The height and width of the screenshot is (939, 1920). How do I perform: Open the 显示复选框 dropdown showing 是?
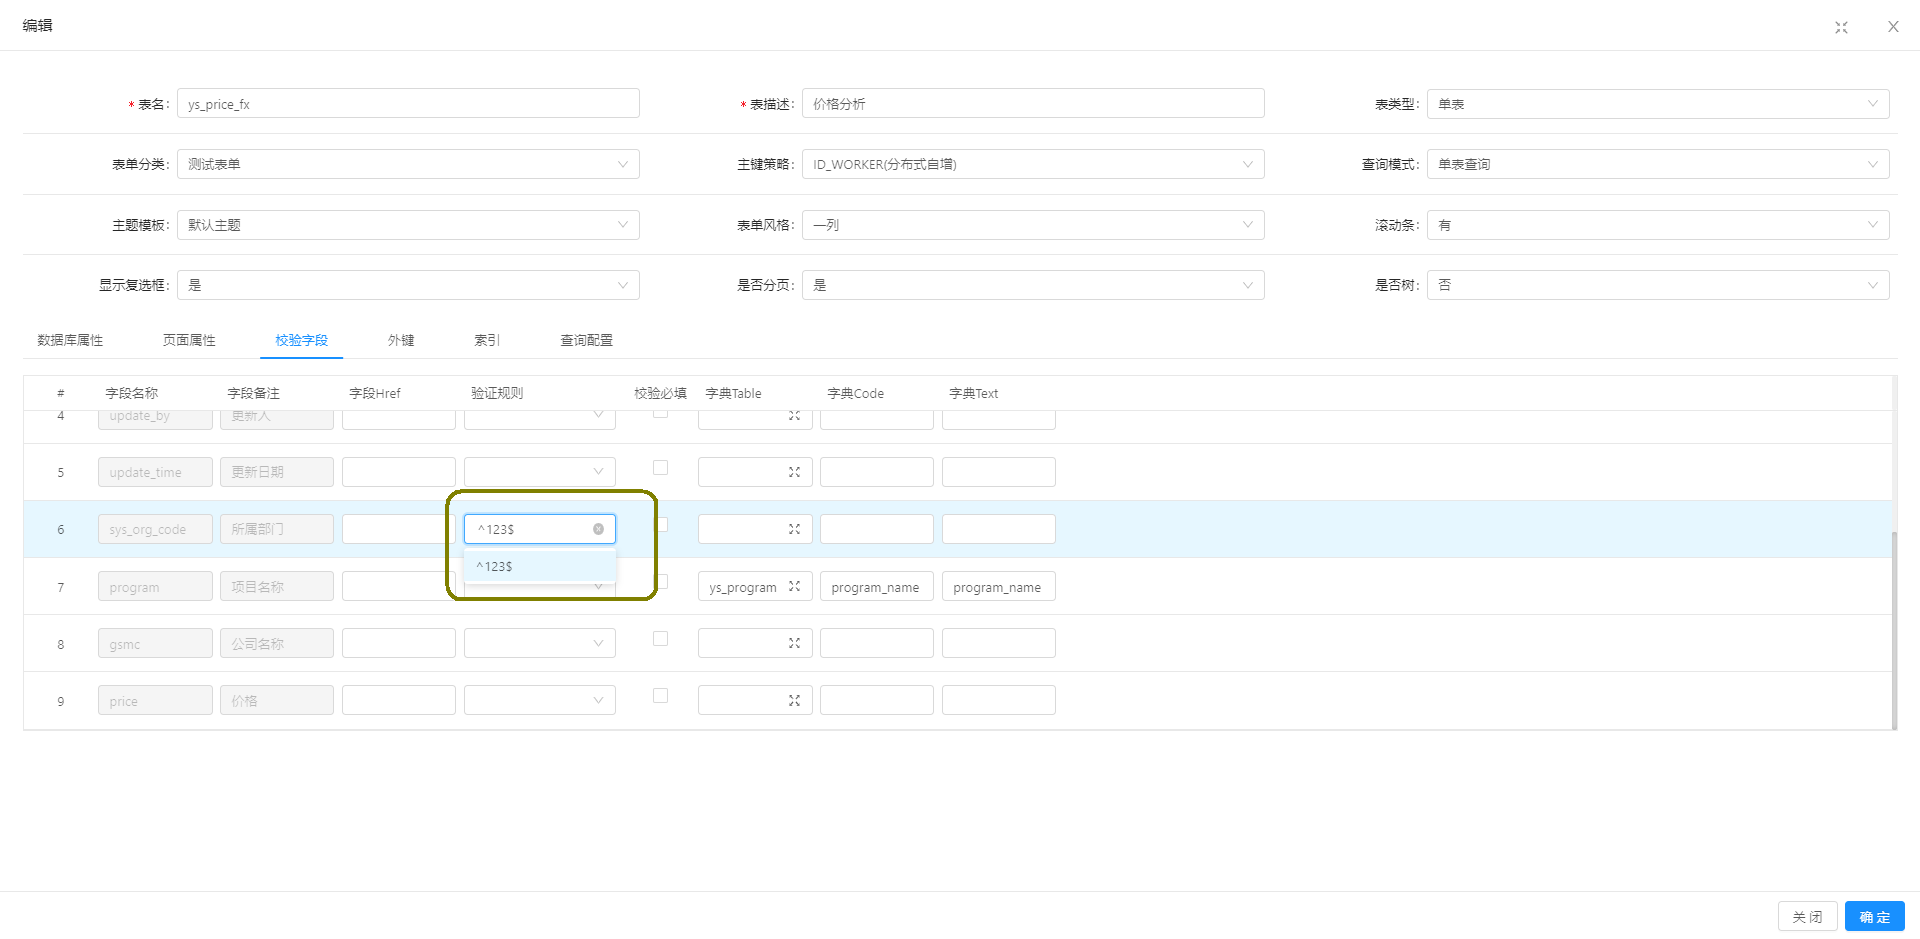tap(408, 285)
